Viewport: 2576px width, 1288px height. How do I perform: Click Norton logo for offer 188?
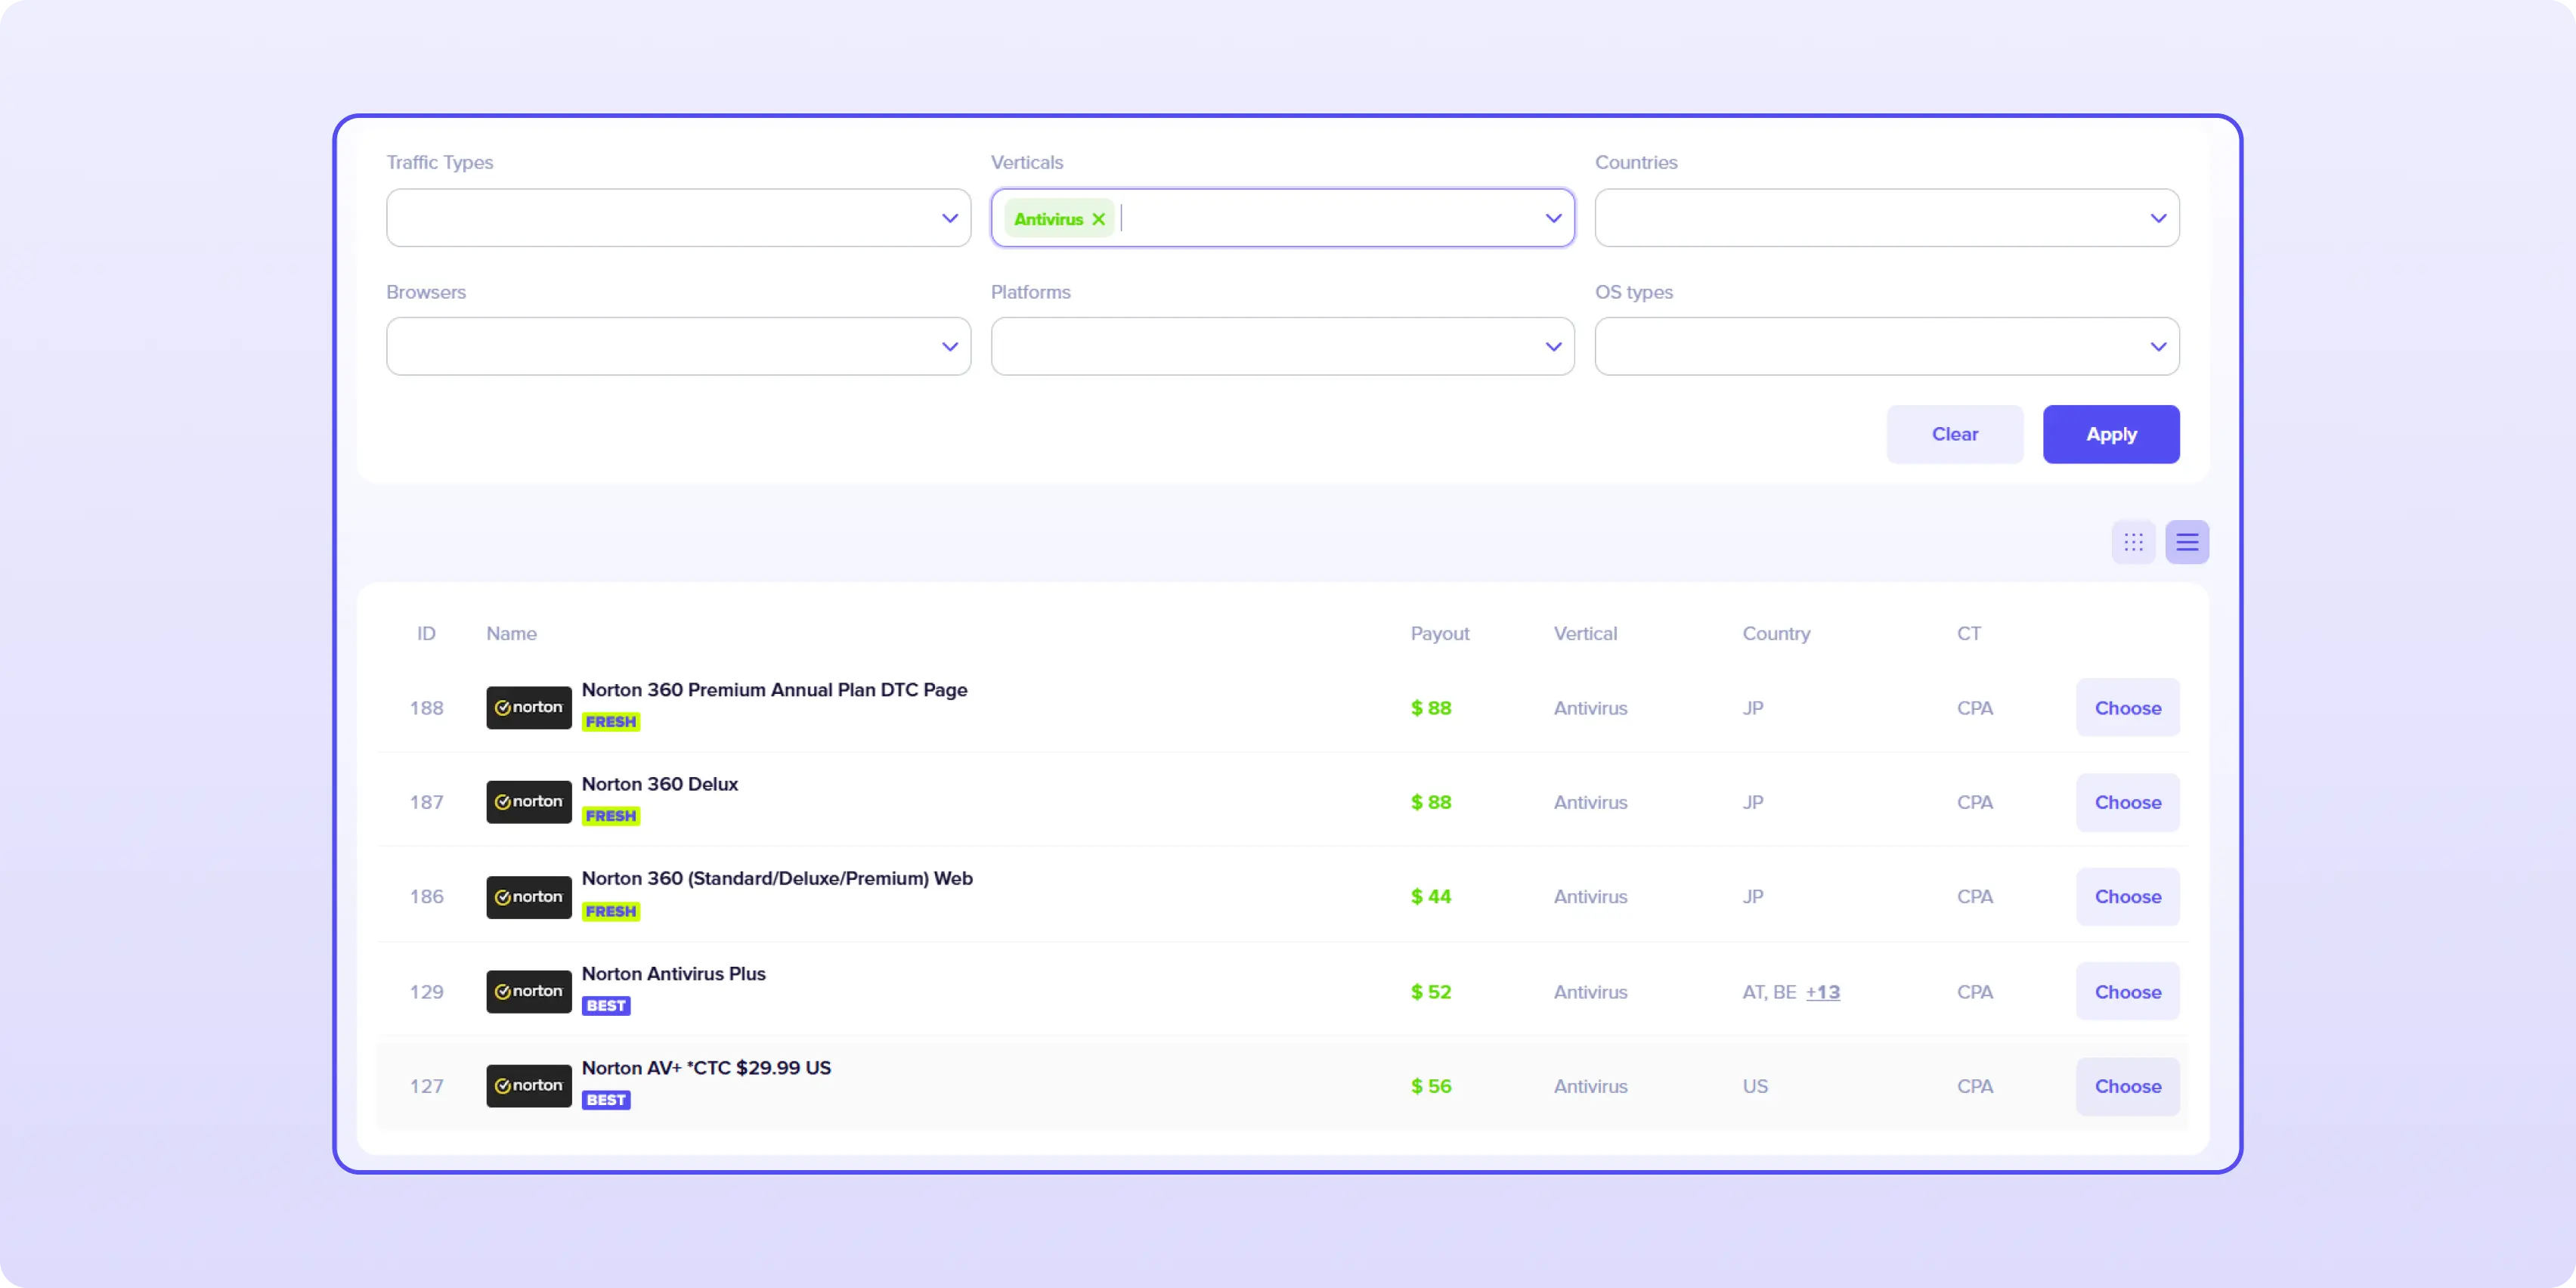coord(529,707)
